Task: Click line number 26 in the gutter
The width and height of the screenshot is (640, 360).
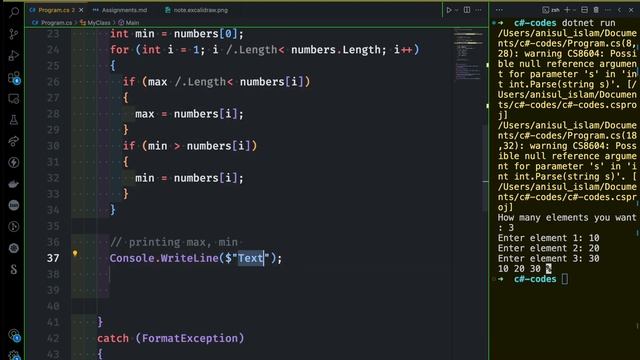Action: click(x=53, y=82)
